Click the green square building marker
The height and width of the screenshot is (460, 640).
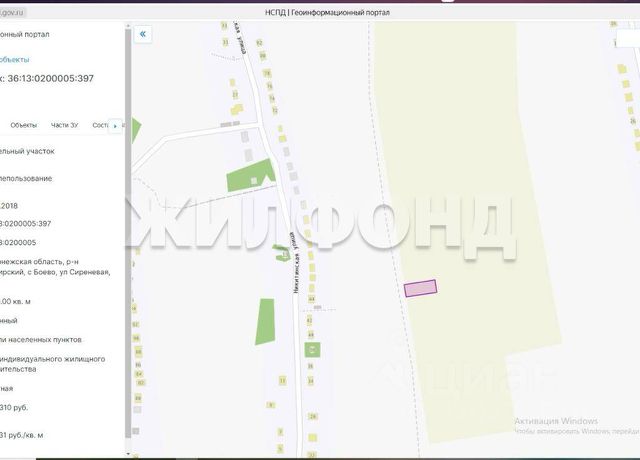point(313,350)
